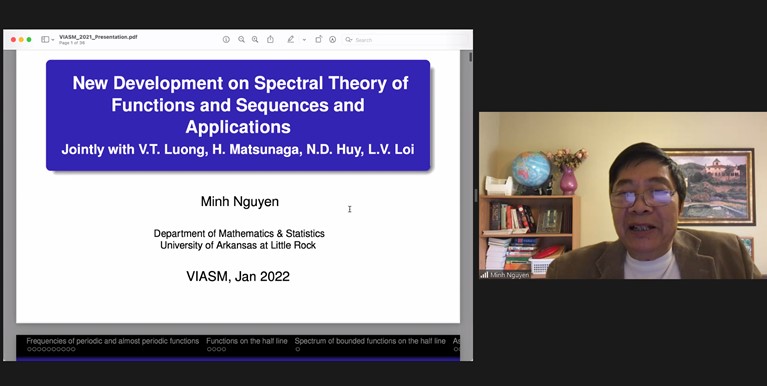Click into the Search field
The height and width of the screenshot is (386, 767).
[406, 40]
